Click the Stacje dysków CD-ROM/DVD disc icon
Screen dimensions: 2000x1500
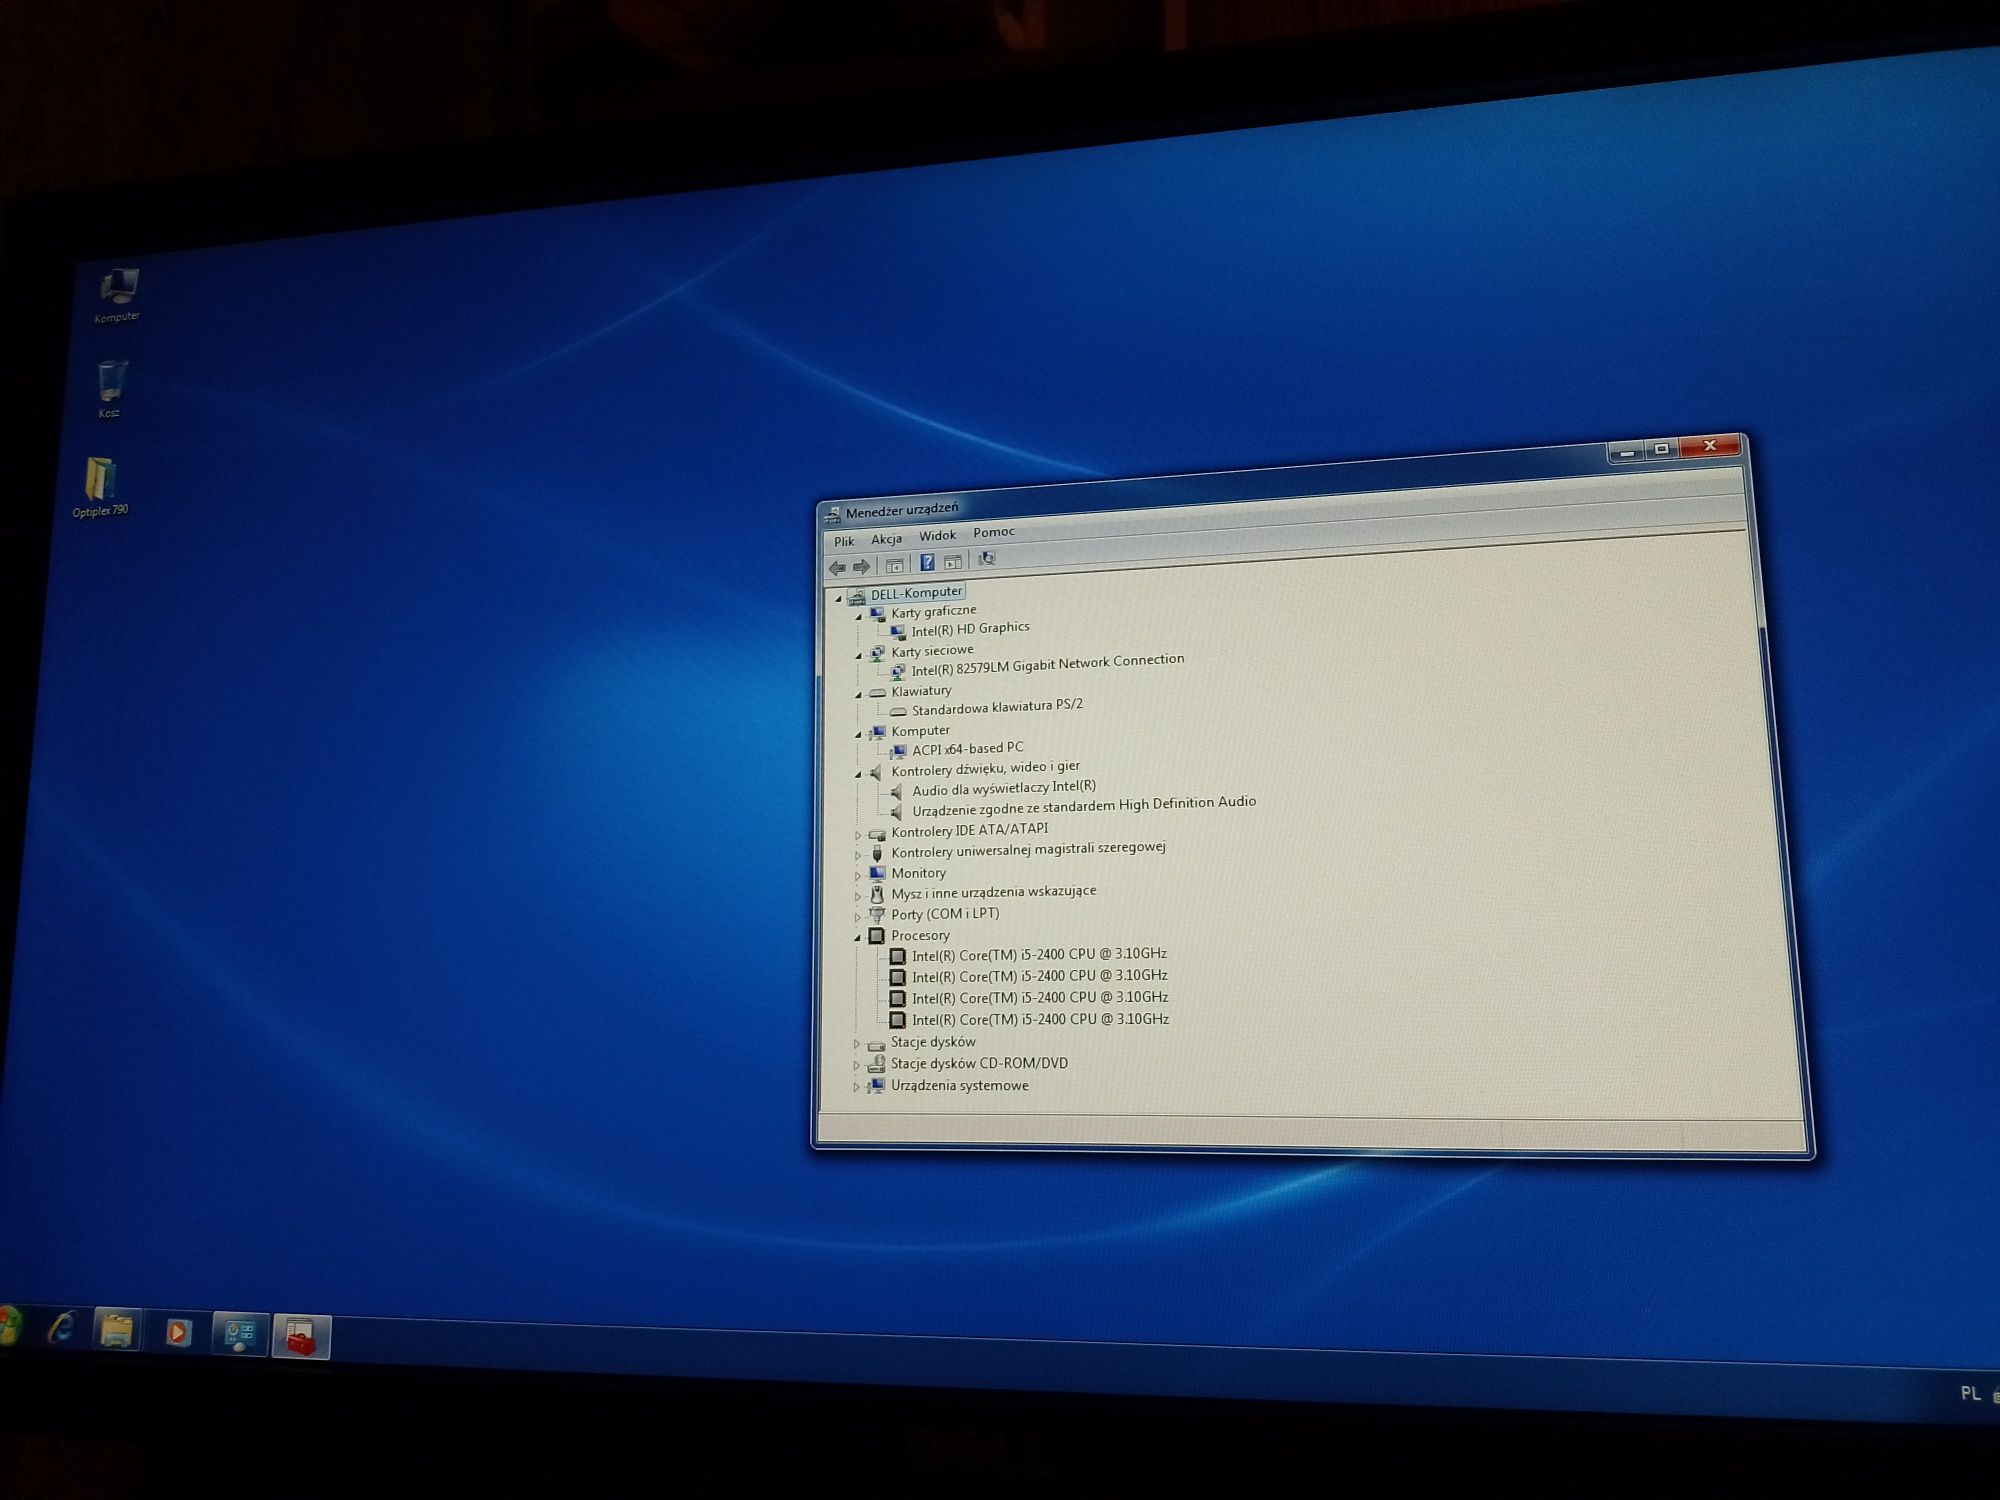coord(877,1064)
